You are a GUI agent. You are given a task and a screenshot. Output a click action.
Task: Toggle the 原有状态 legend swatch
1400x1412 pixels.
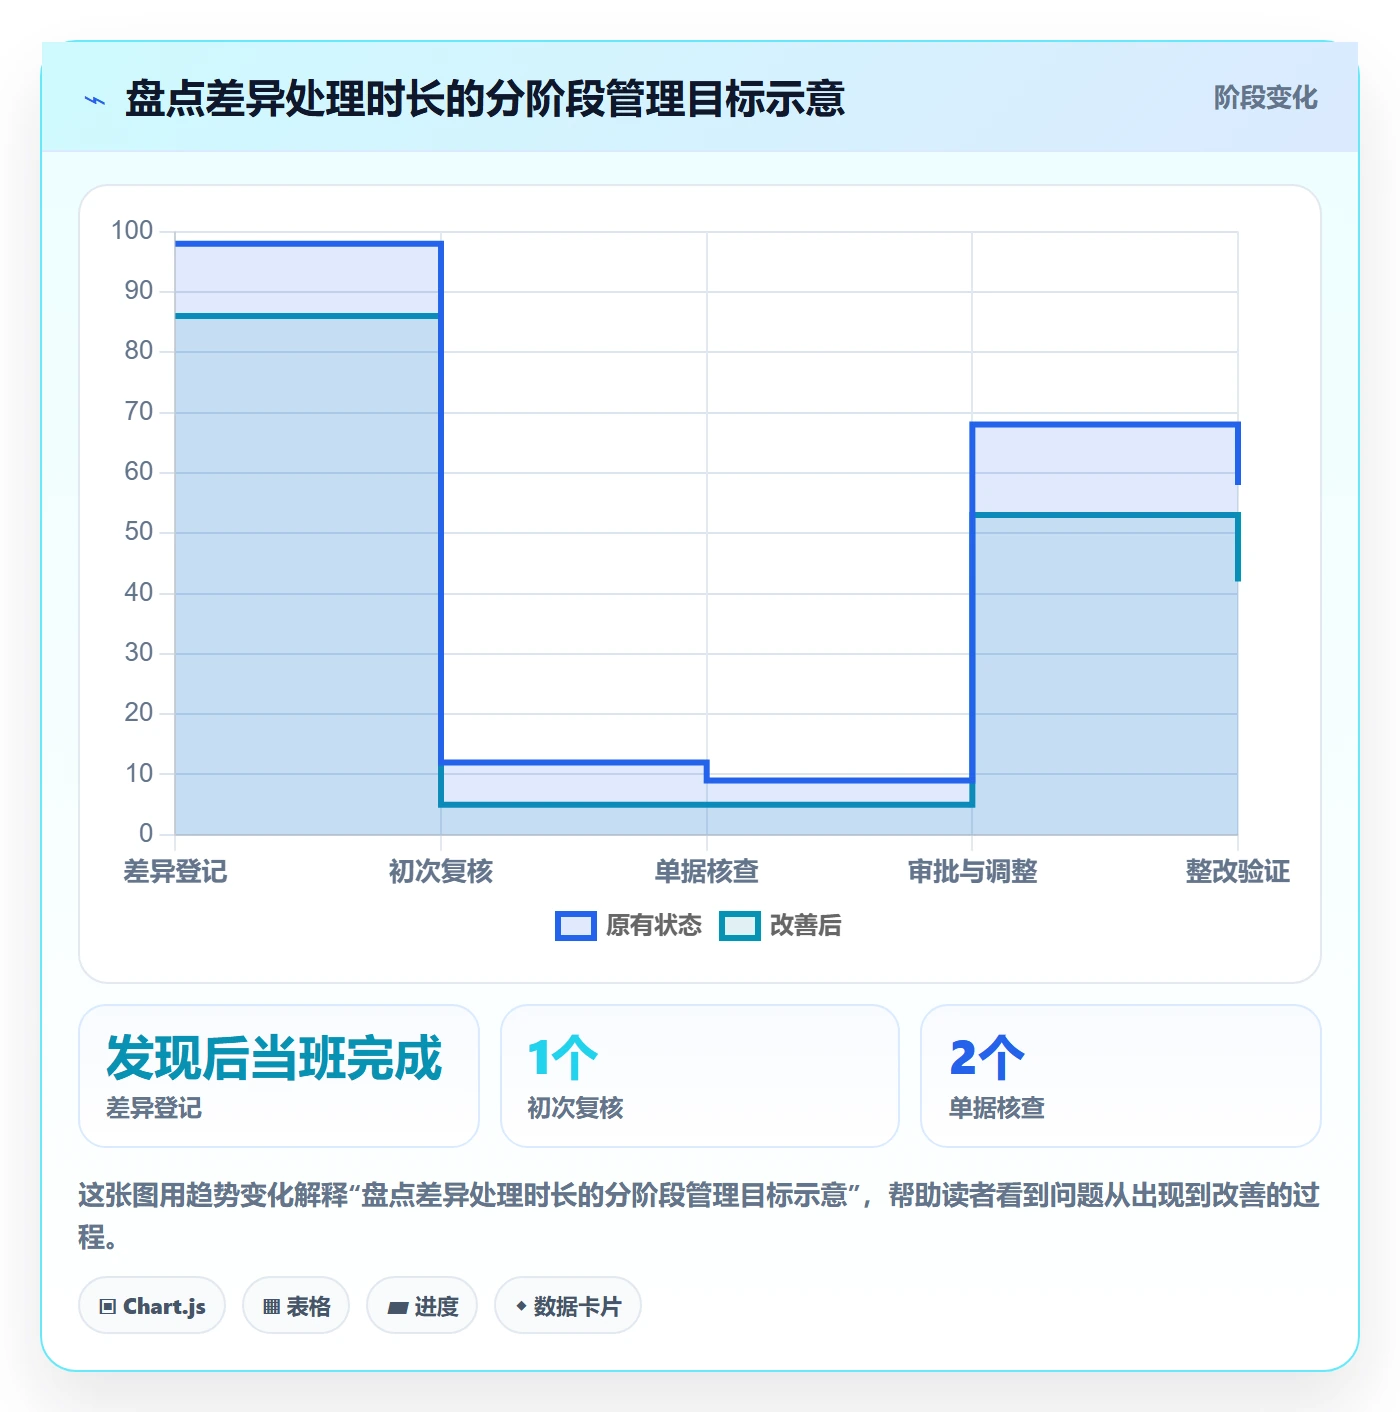pyautogui.click(x=575, y=926)
